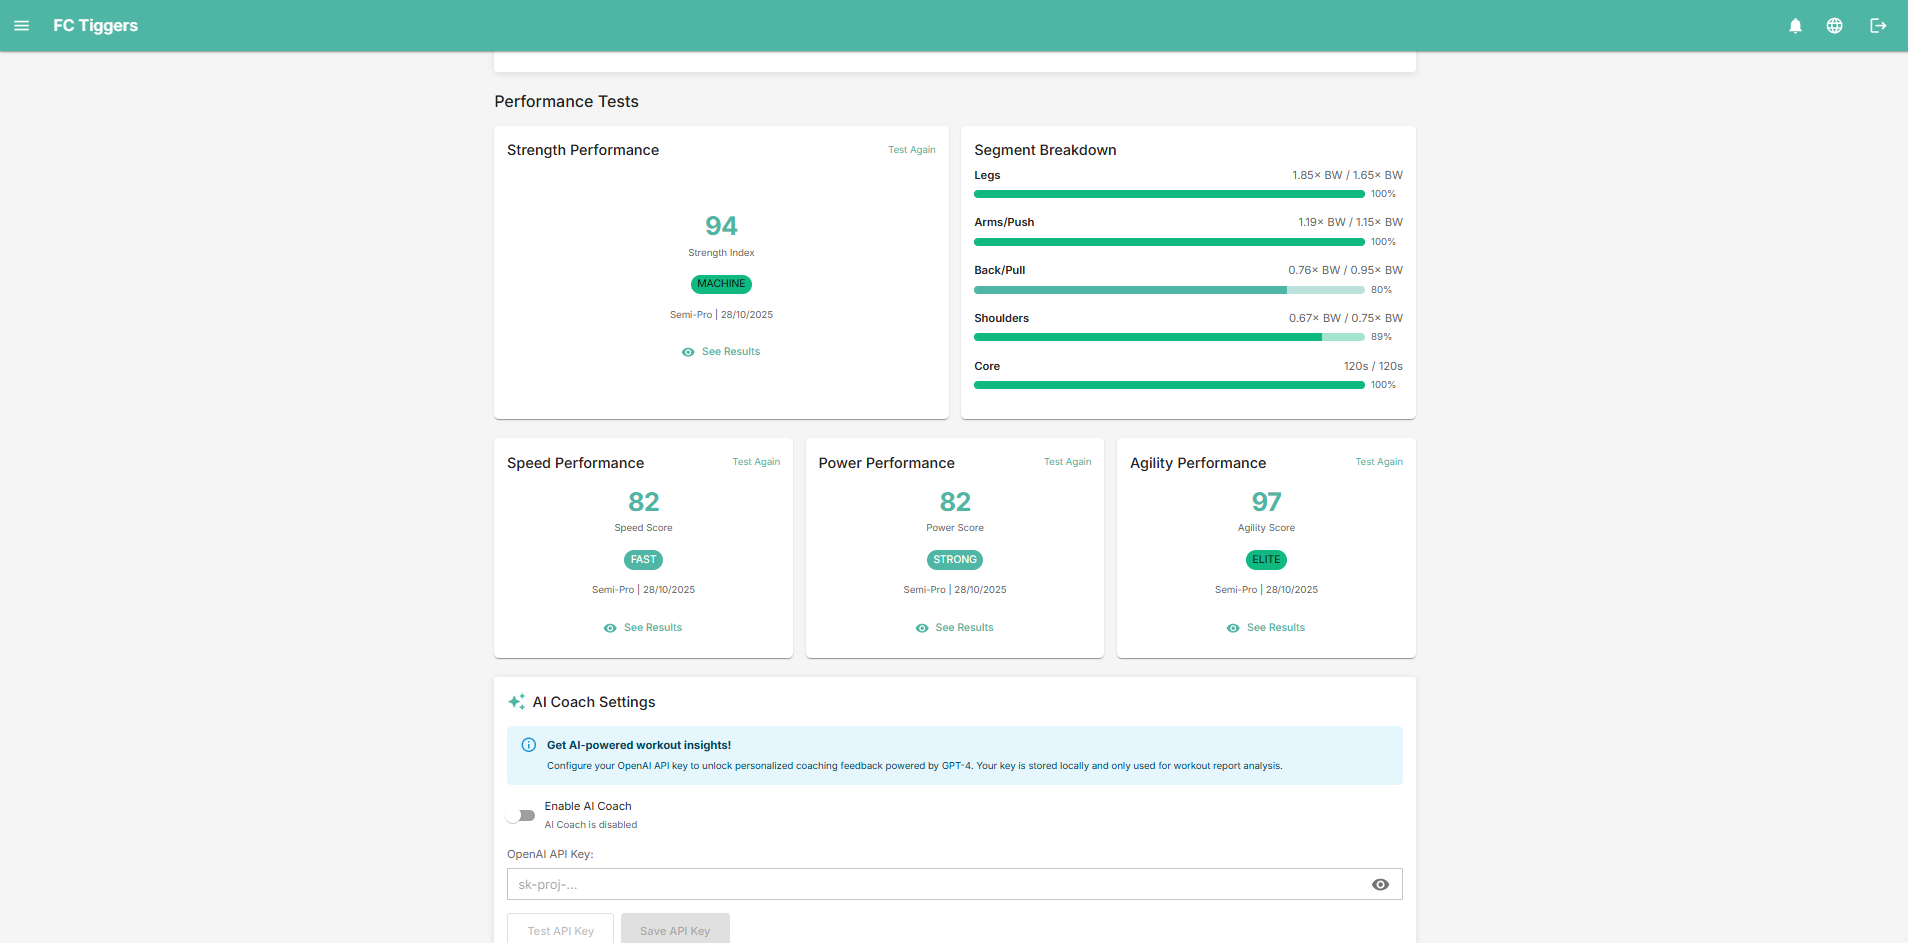
Task: Click the Segment Breakdown heading
Action: pyautogui.click(x=1045, y=150)
